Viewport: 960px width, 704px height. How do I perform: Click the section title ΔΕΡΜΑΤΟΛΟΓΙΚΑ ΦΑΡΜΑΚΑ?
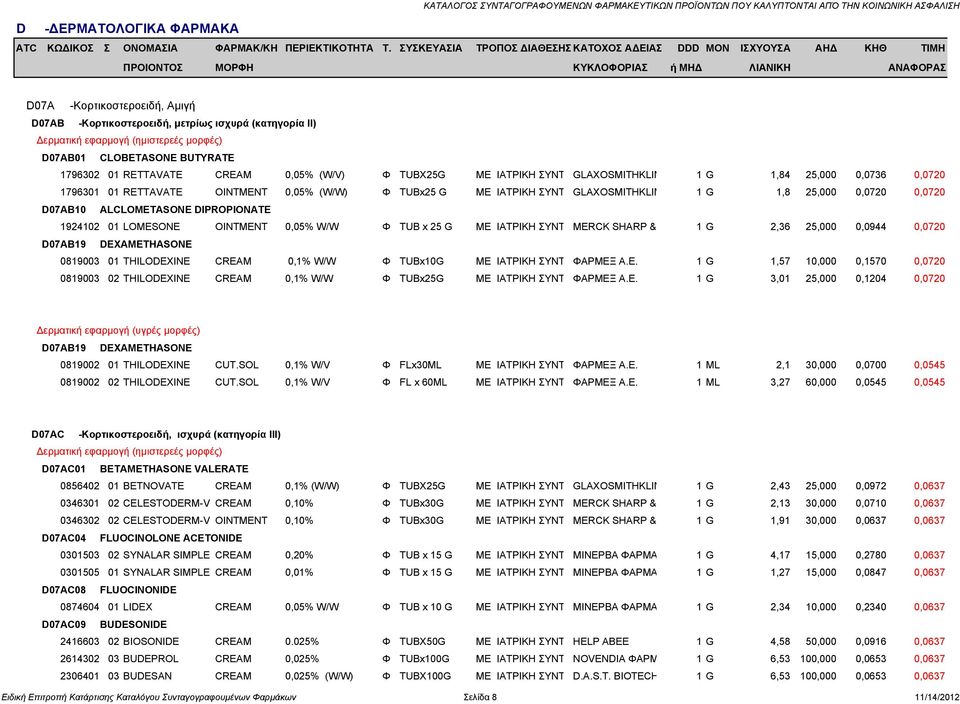(142, 28)
